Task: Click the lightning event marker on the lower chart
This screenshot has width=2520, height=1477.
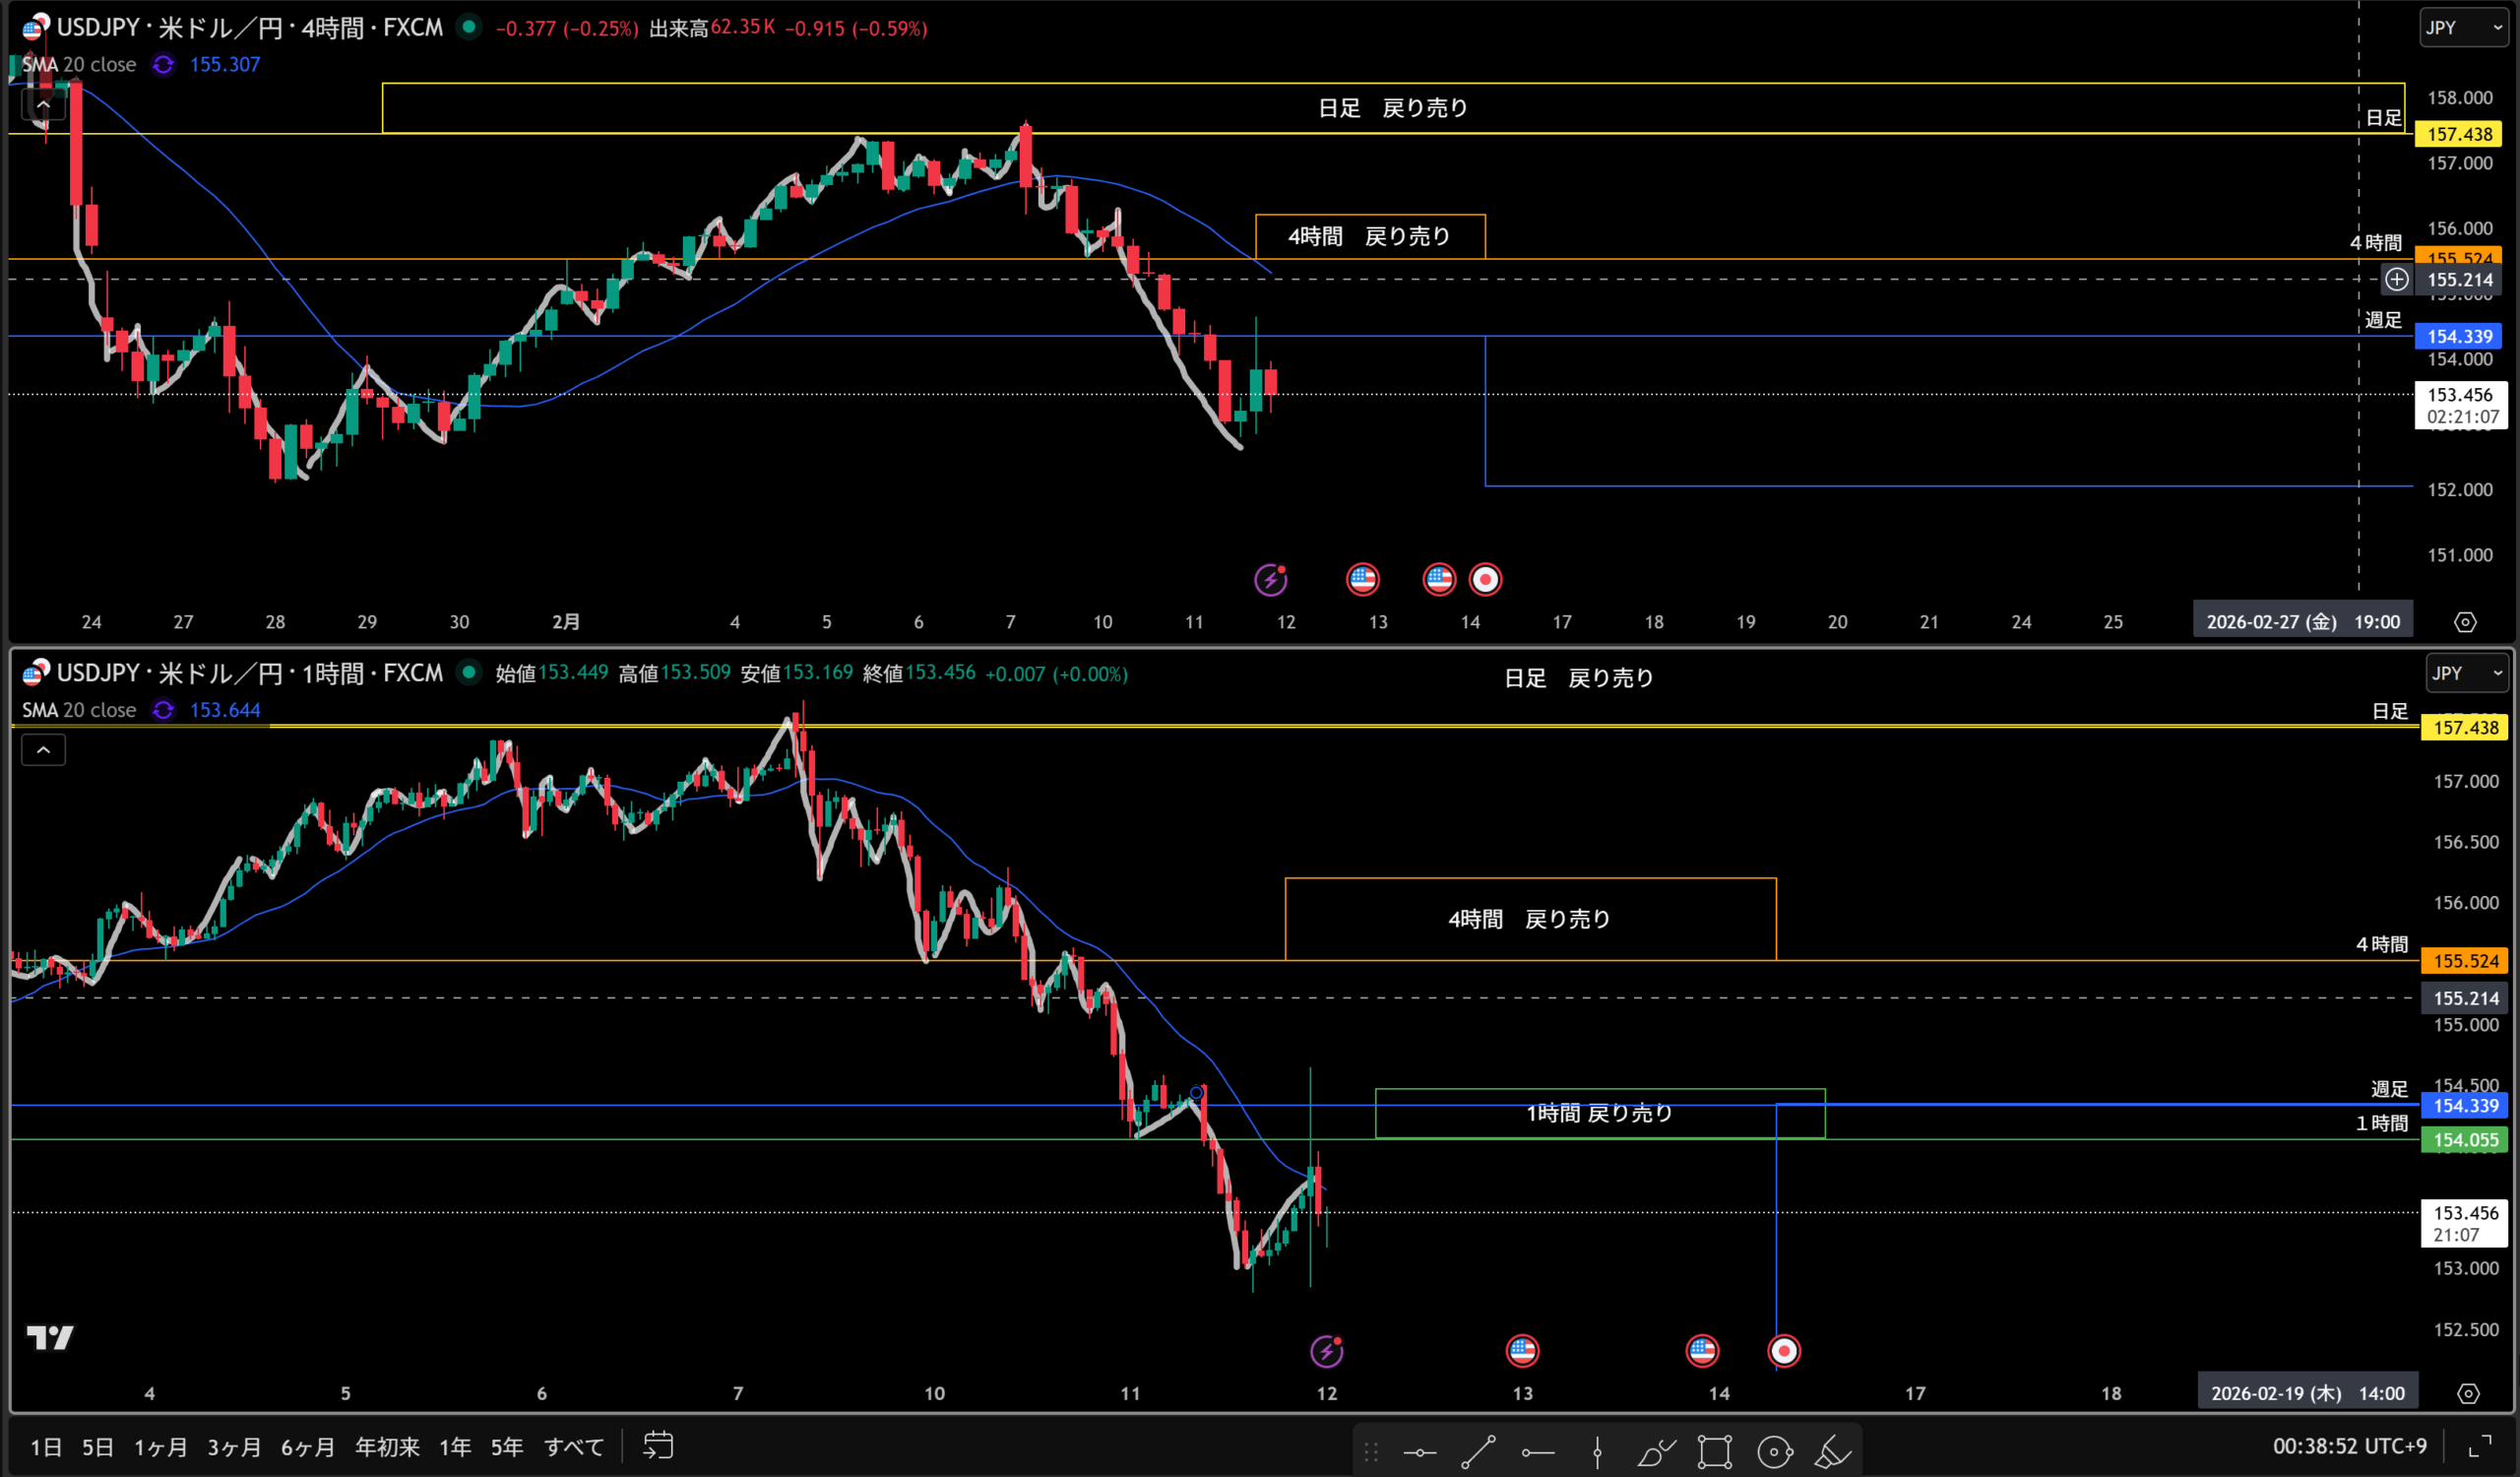Action: click(x=1326, y=1352)
